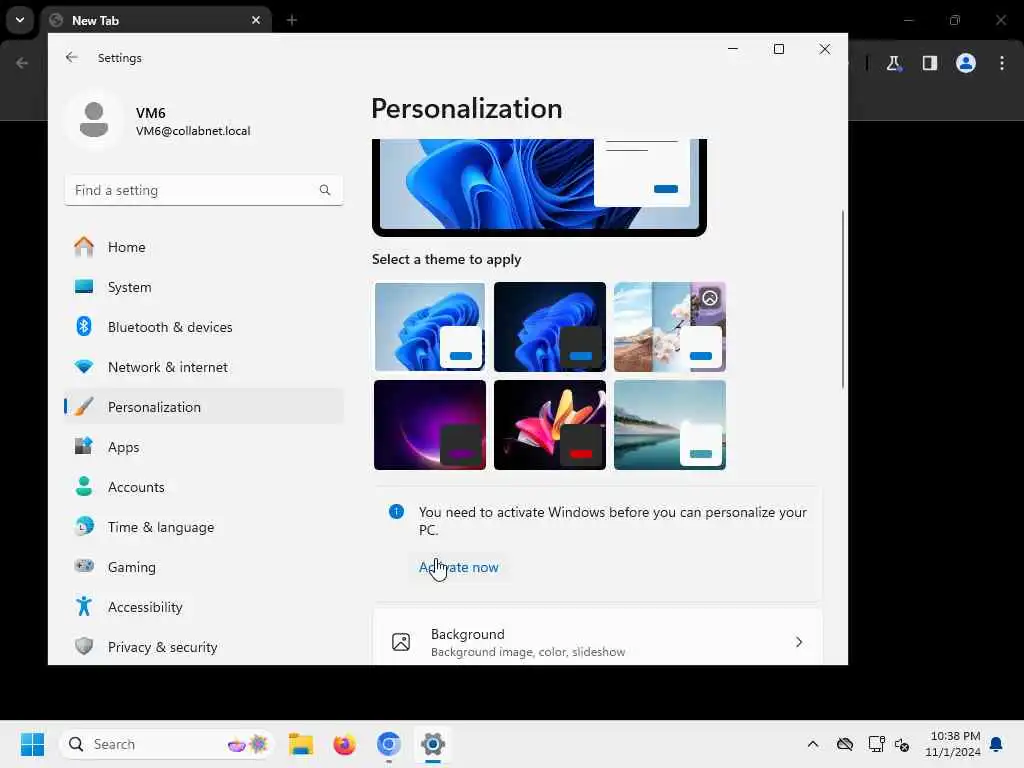Open the notification bell in system tray
The height and width of the screenshot is (768, 1024).
click(997, 744)
